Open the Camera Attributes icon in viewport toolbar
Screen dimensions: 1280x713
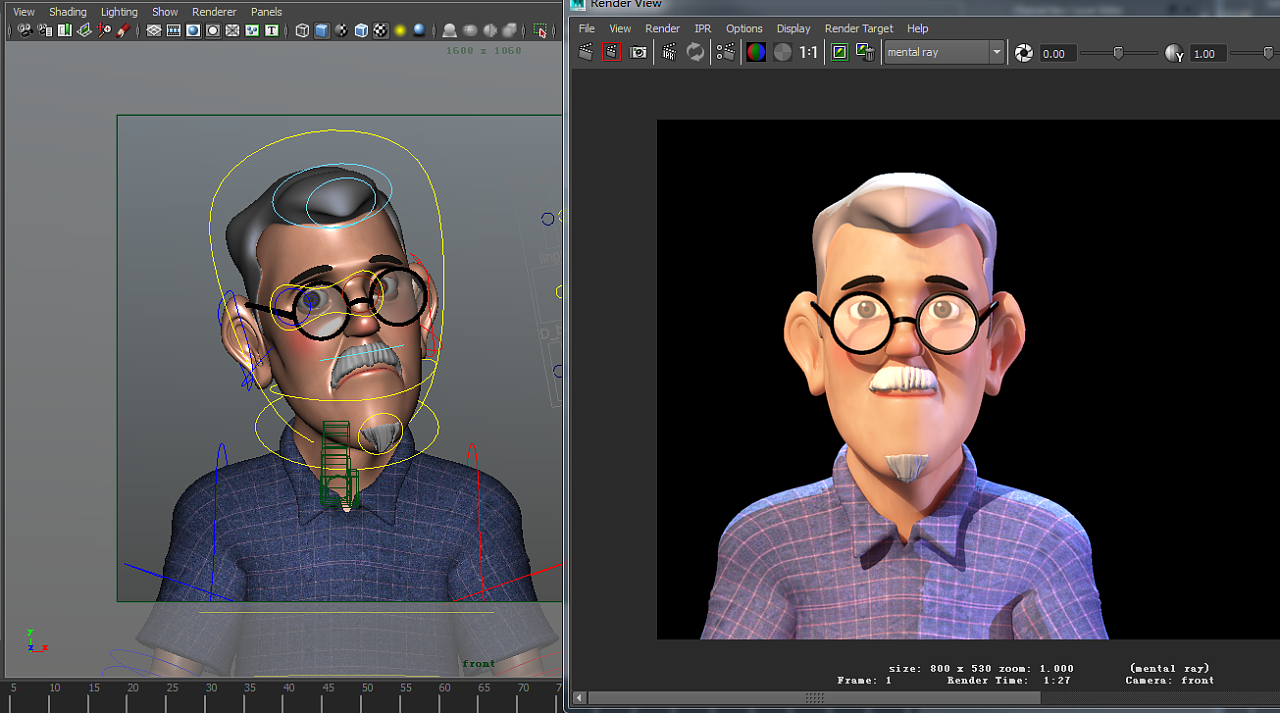(x=45, y=31)
